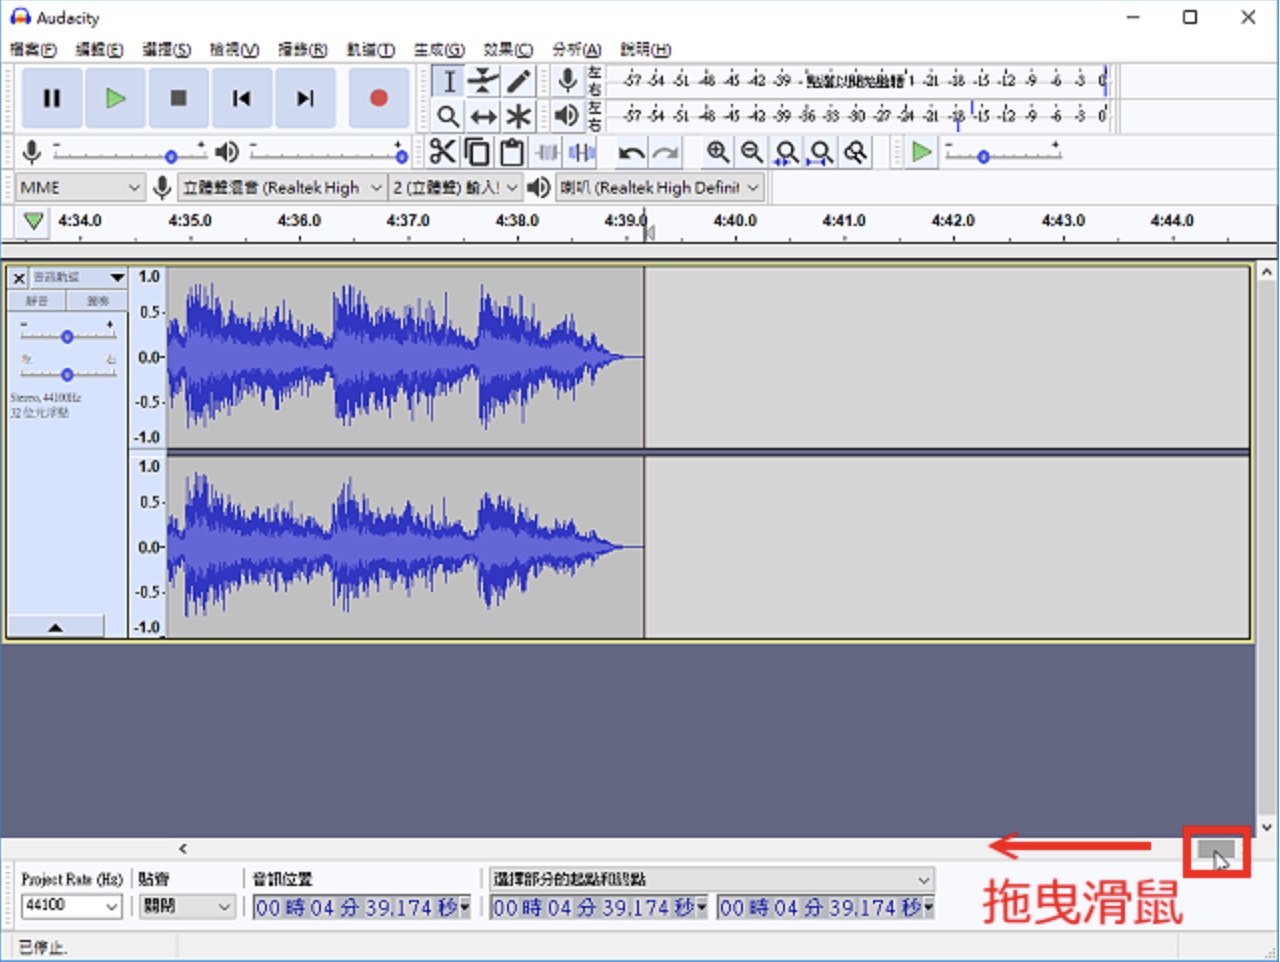1280x962 pixels.
Task: Open the 選擇(S) menu
Action: (166, 49)
